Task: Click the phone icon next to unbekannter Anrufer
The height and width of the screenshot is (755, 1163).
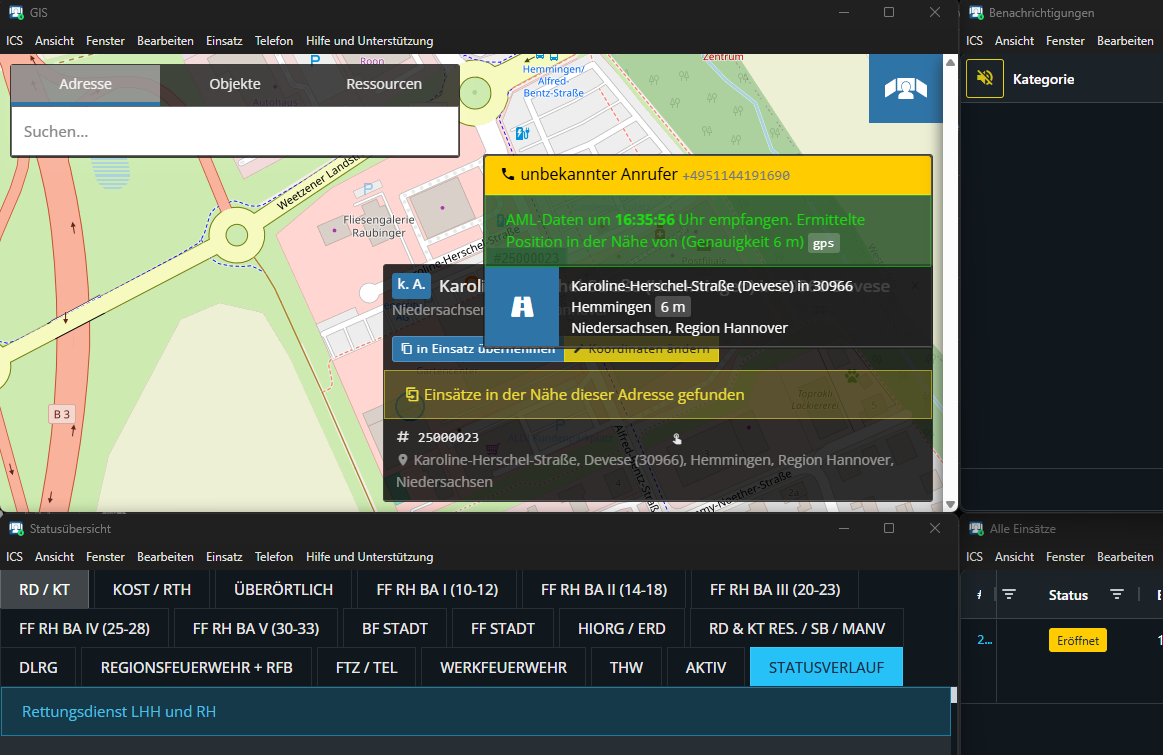Action: (x=507, y=175)
